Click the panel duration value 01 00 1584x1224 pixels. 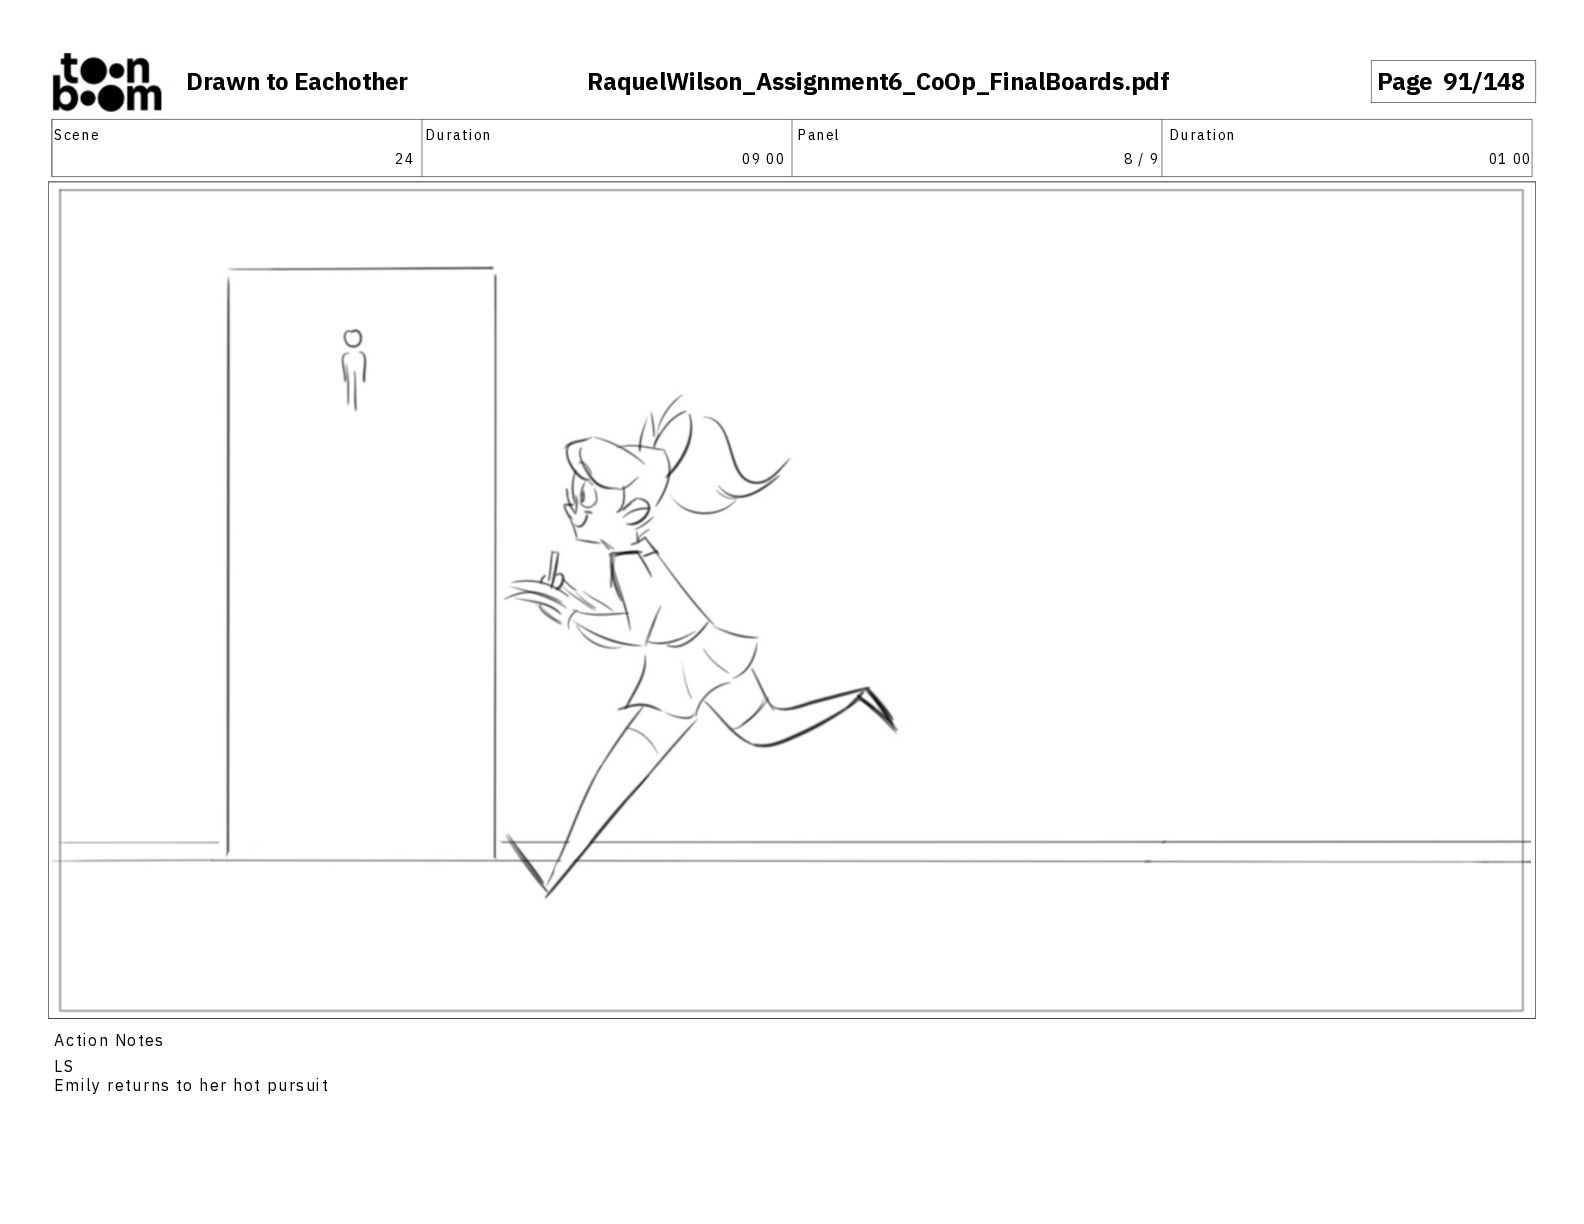1509,159
